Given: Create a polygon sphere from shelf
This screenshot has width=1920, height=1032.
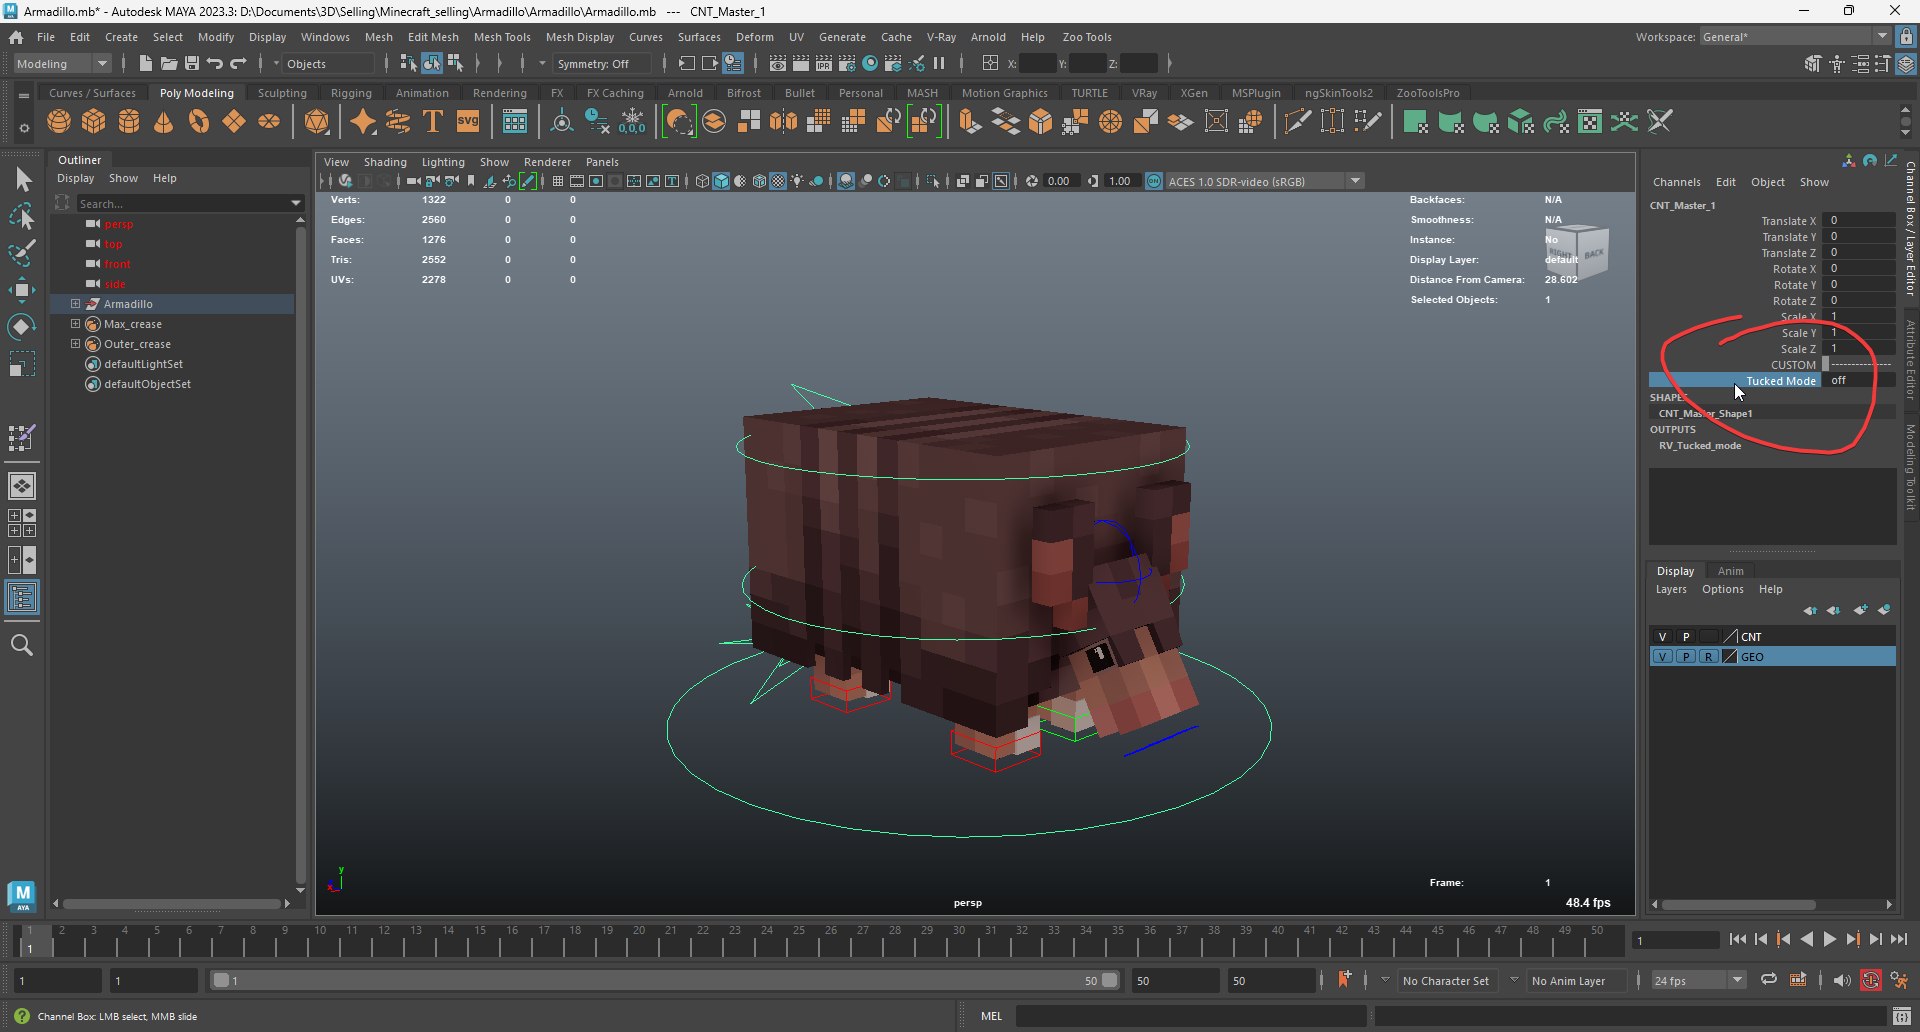Looking at the screenshot, I should tap(59, 122).
